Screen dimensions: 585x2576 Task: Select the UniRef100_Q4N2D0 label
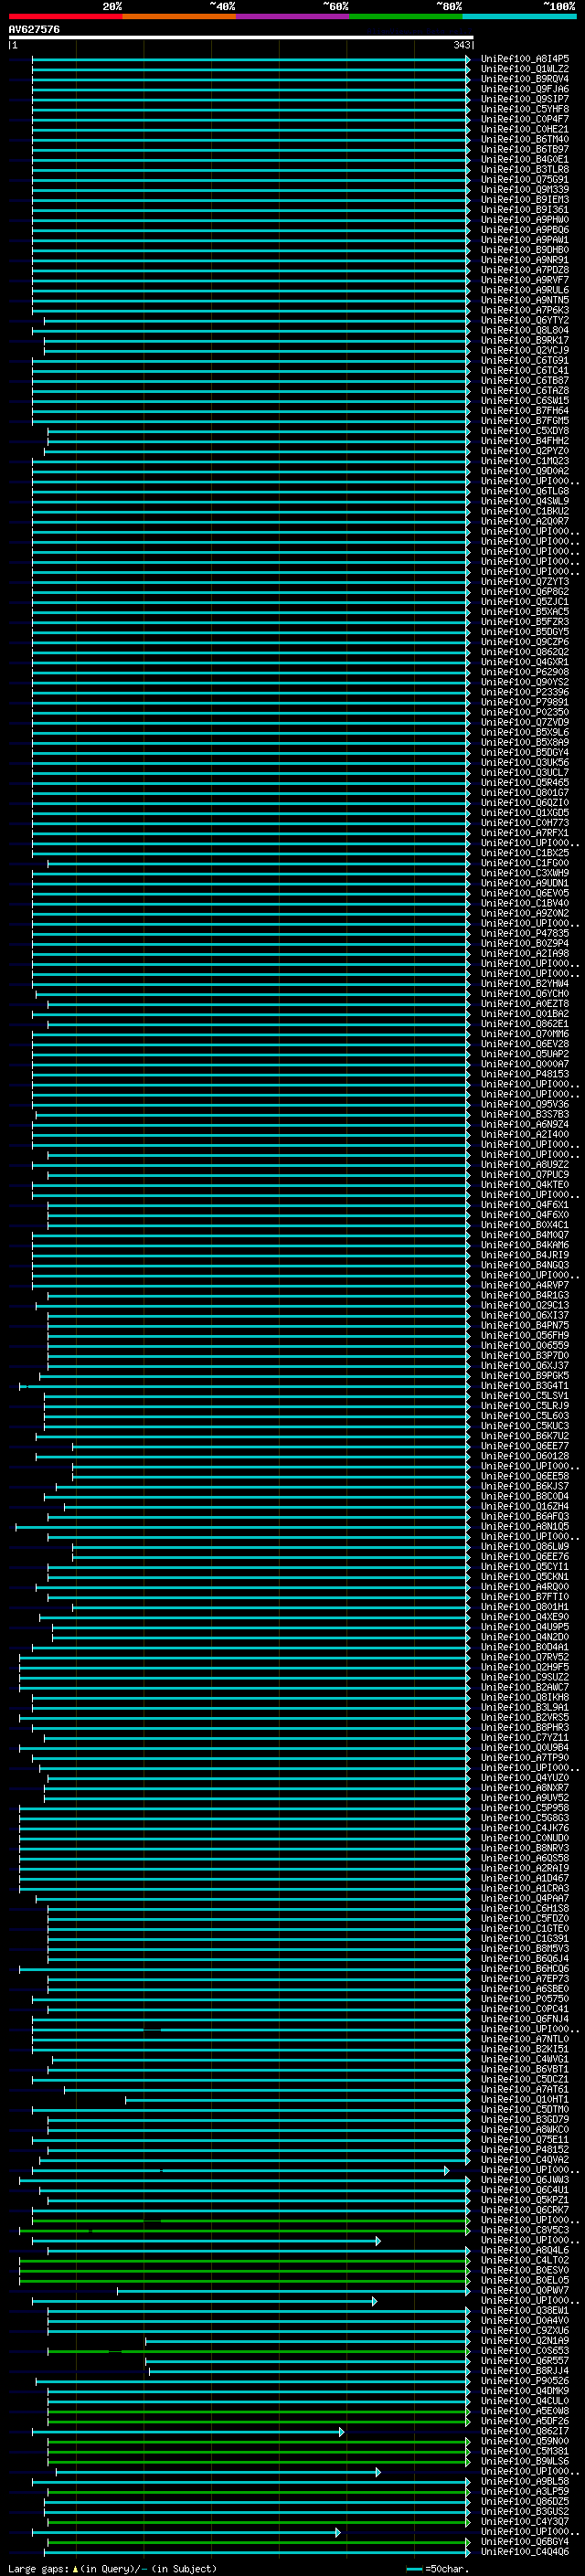525,1637
